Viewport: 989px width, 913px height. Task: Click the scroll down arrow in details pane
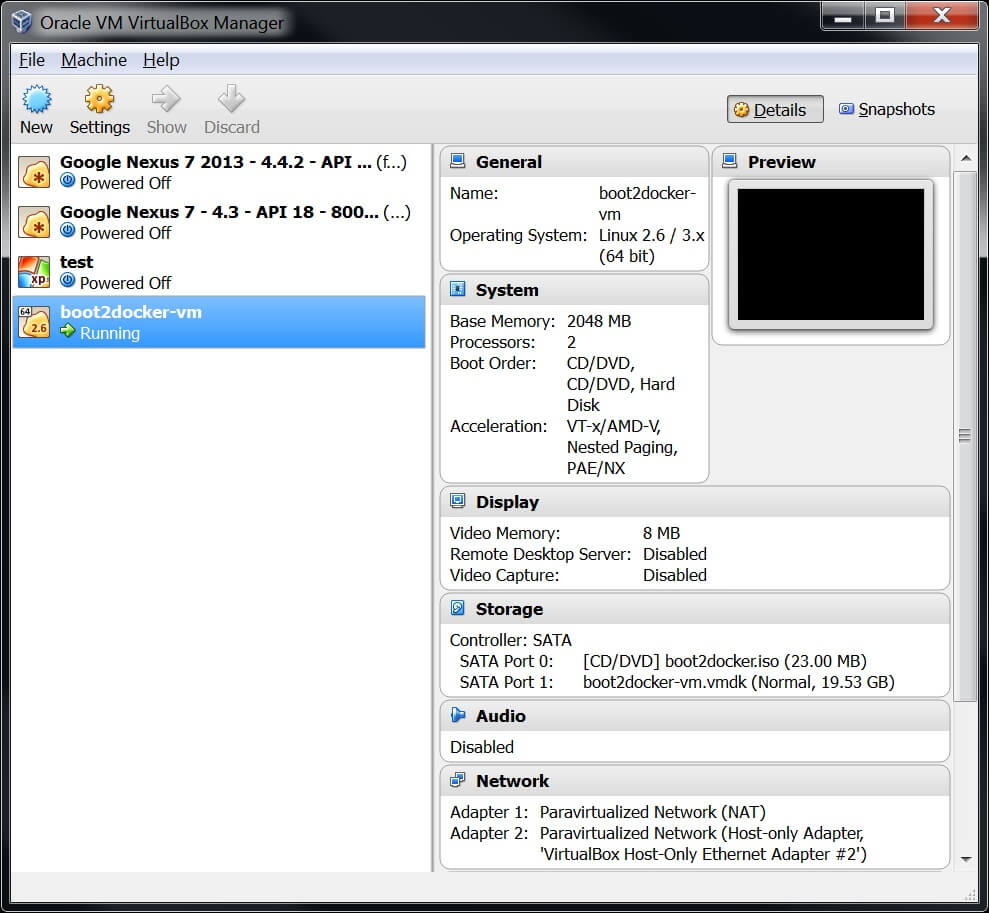(x=965, y=858)
